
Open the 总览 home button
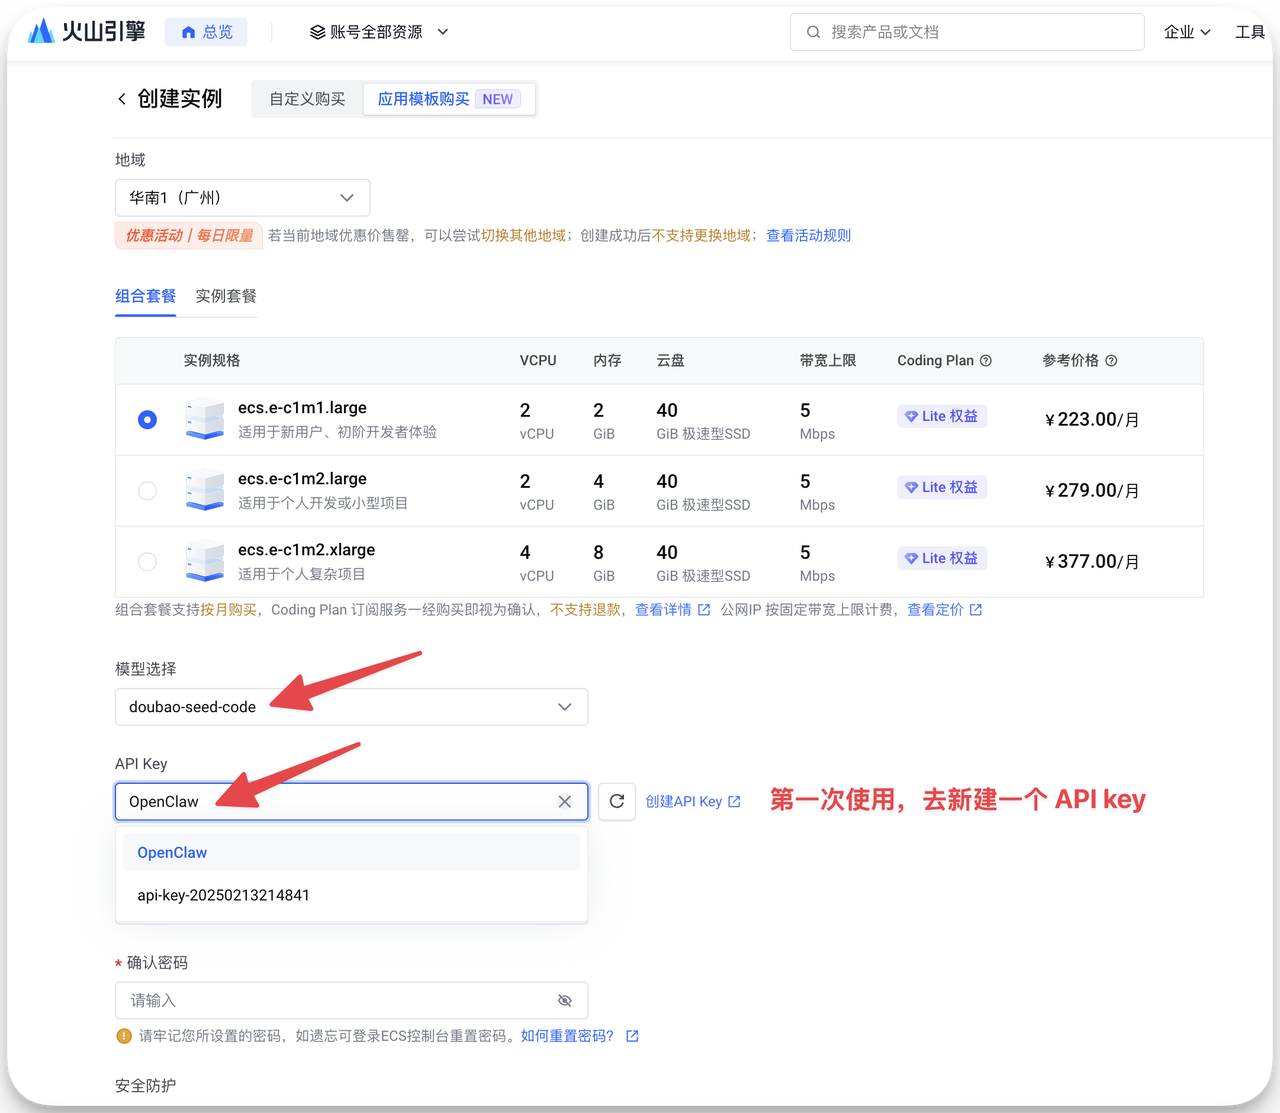click(207, 32)
